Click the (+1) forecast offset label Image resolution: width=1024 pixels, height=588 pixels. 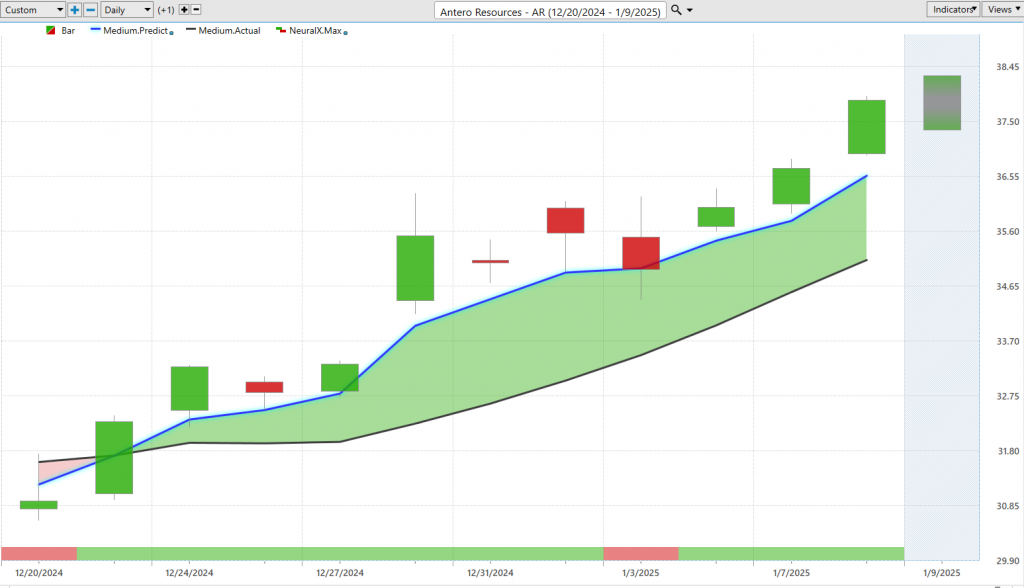166,10
